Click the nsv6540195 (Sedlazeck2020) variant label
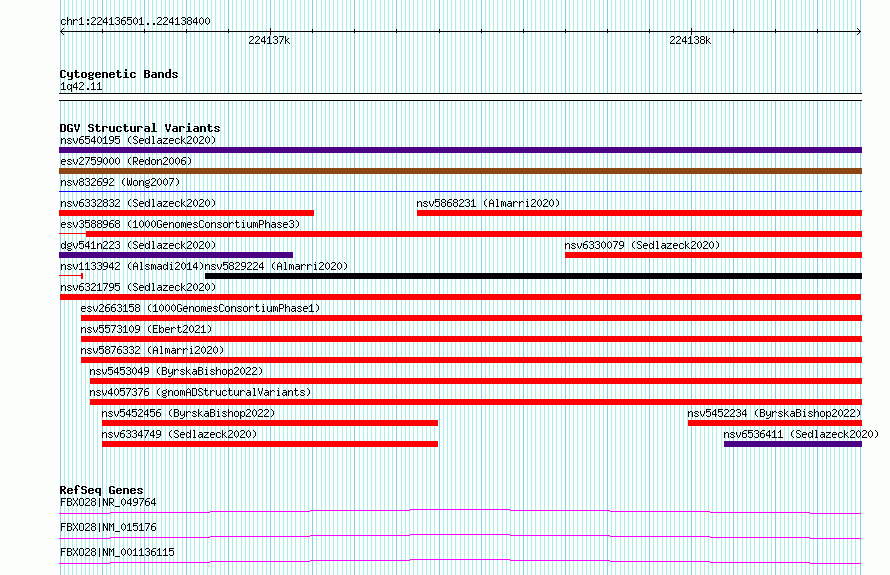 click(x=138, y=140)
